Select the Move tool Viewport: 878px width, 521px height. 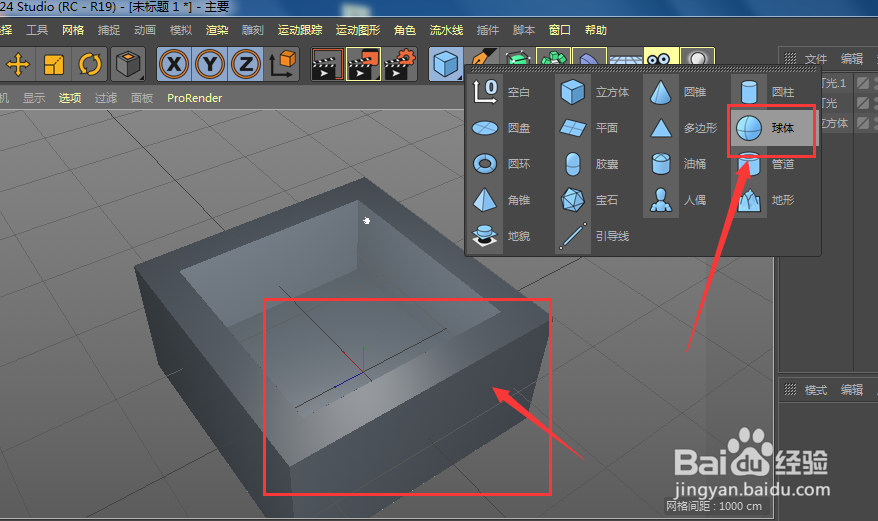coord(18,64)
